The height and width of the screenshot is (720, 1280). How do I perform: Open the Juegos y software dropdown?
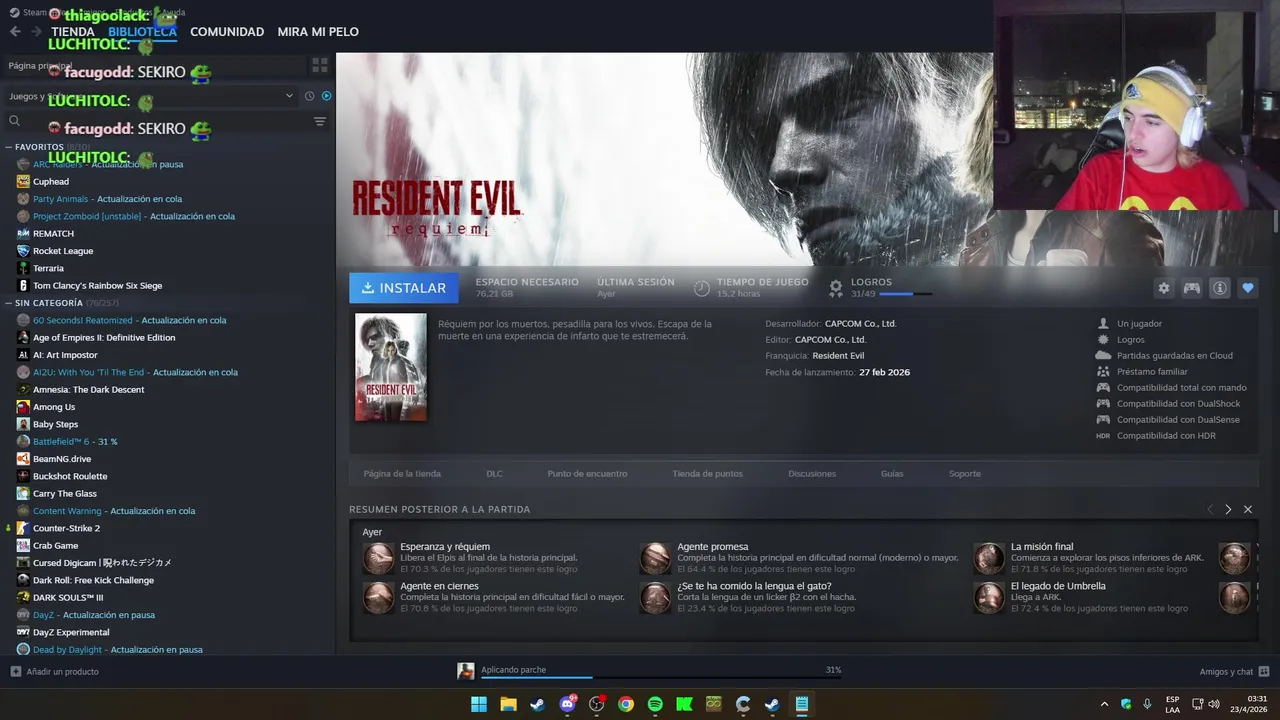pos(150,96)
